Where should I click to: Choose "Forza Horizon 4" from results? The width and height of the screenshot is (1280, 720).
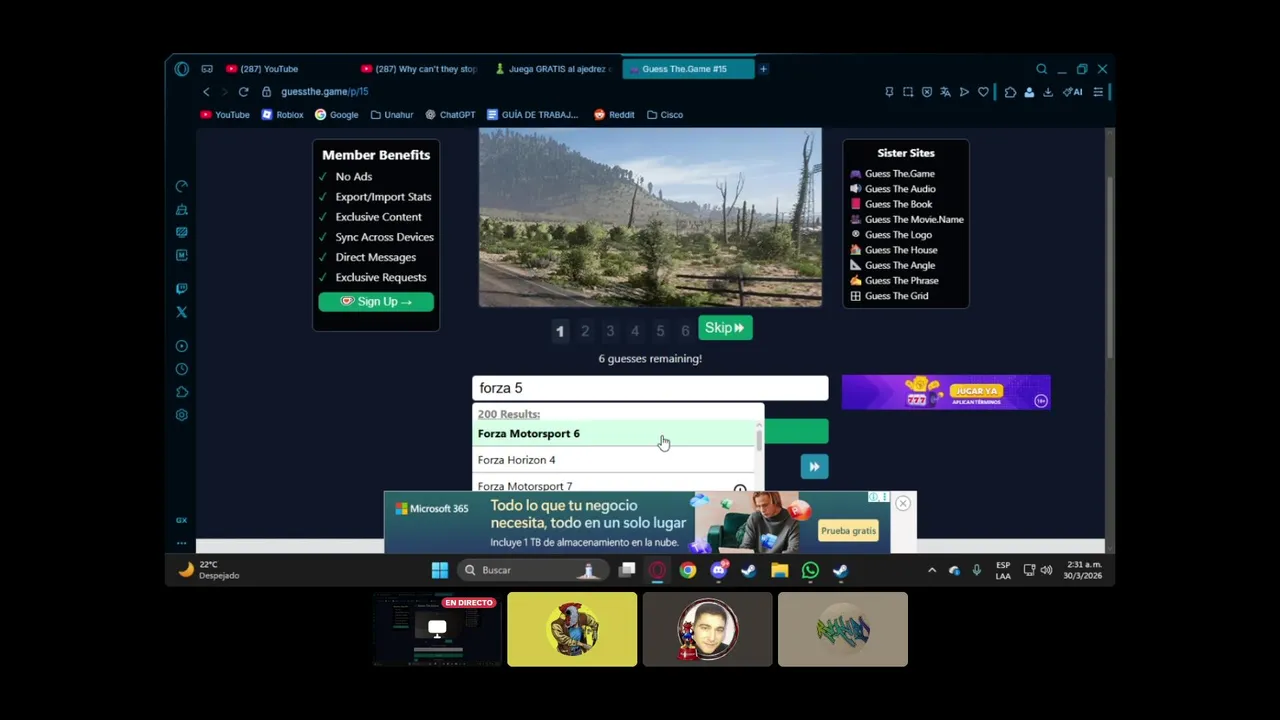tap(614, 460)
